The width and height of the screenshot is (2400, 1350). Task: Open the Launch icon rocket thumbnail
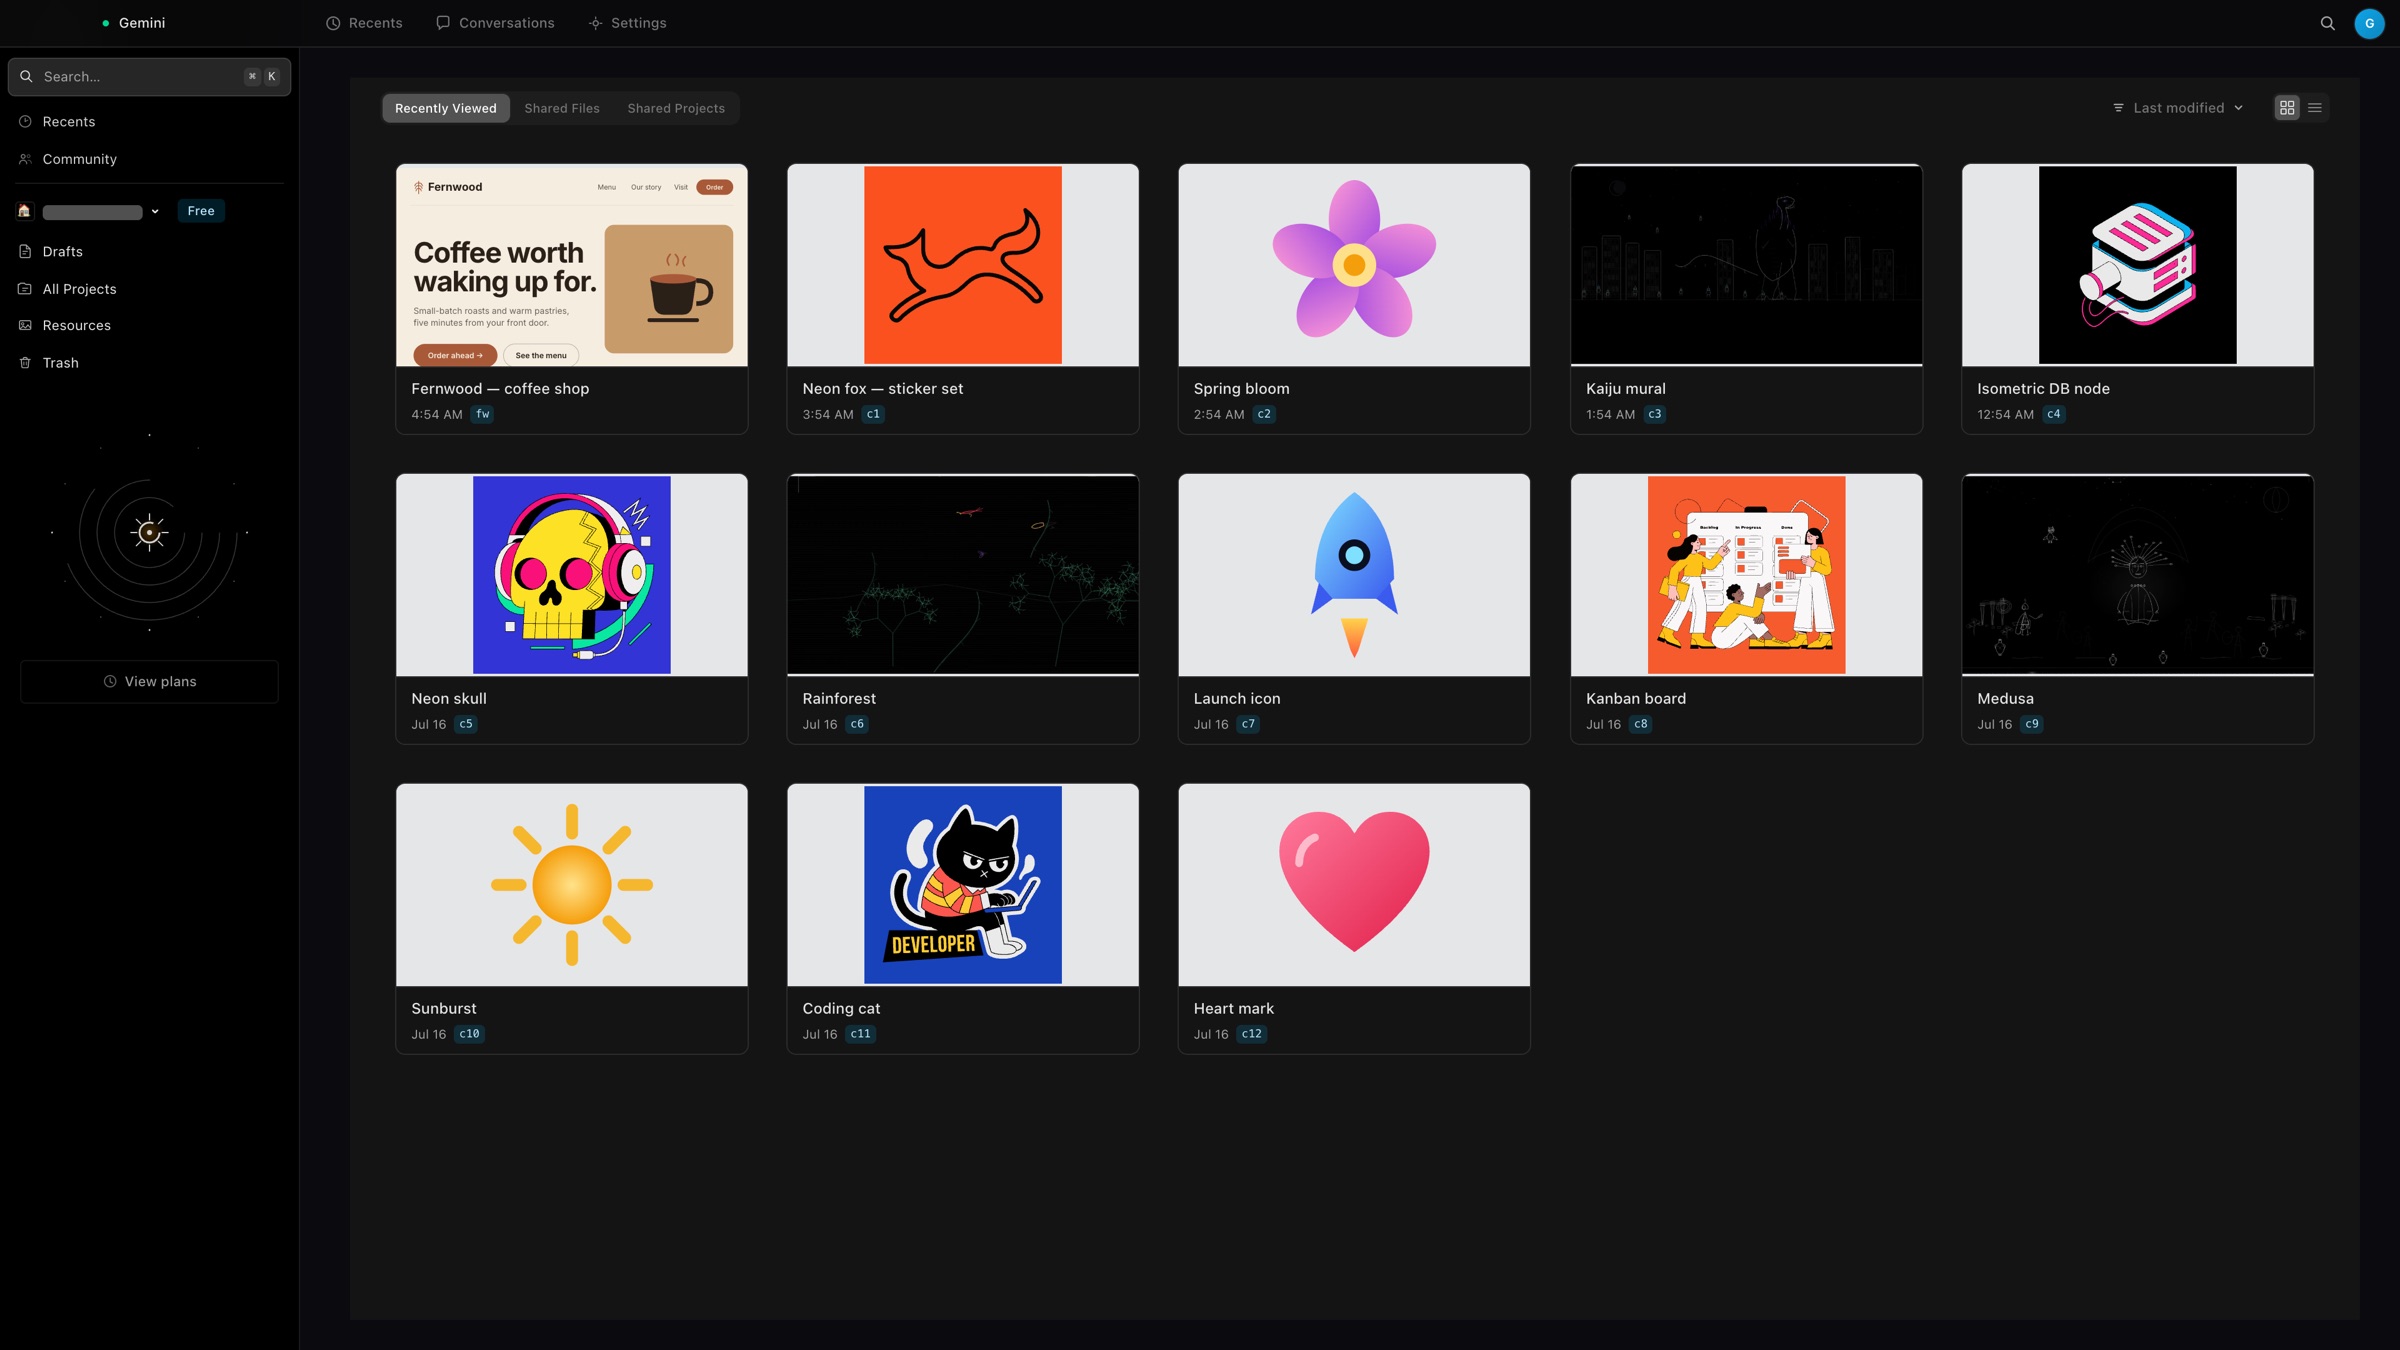coord(1354,575)
